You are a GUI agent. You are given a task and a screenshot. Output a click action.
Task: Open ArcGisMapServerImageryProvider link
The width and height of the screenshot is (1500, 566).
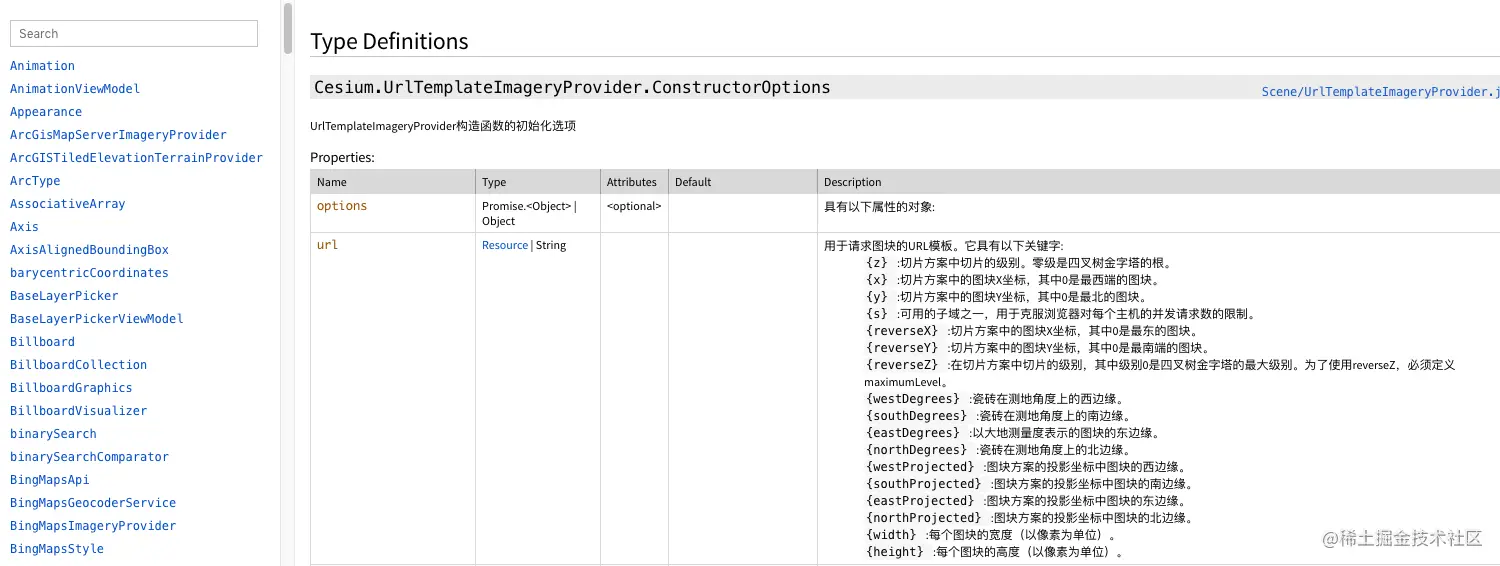click(118, 135)
